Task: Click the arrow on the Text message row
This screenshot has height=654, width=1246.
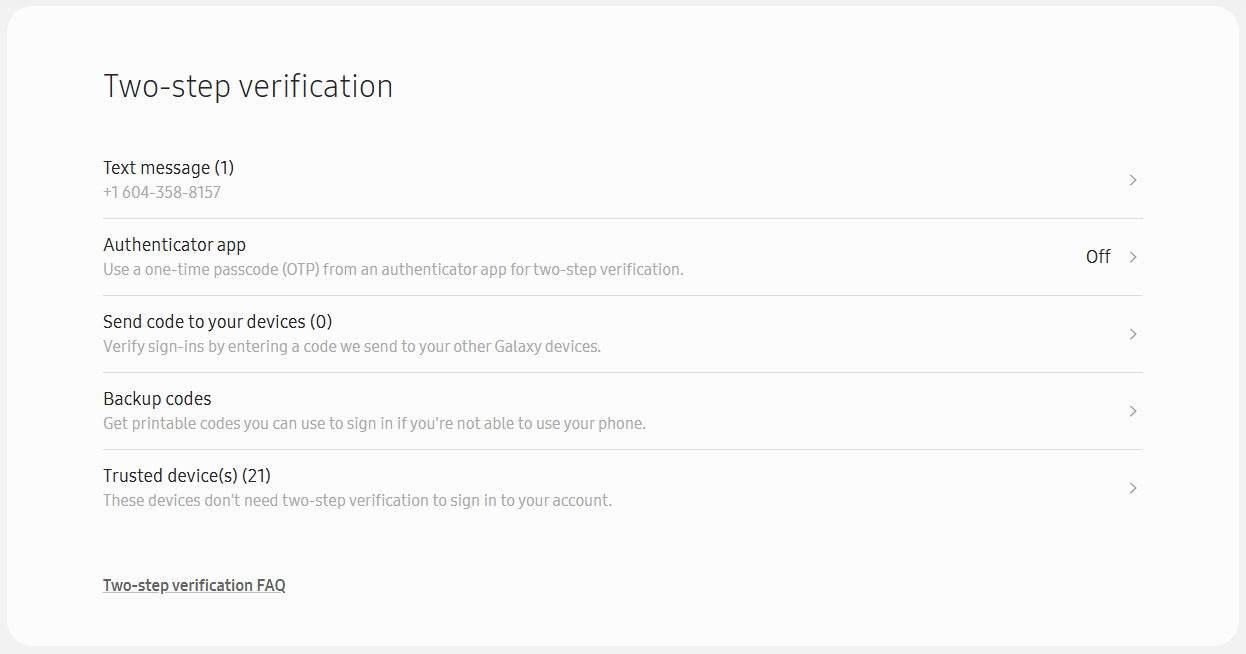Action: [1132, 180]
